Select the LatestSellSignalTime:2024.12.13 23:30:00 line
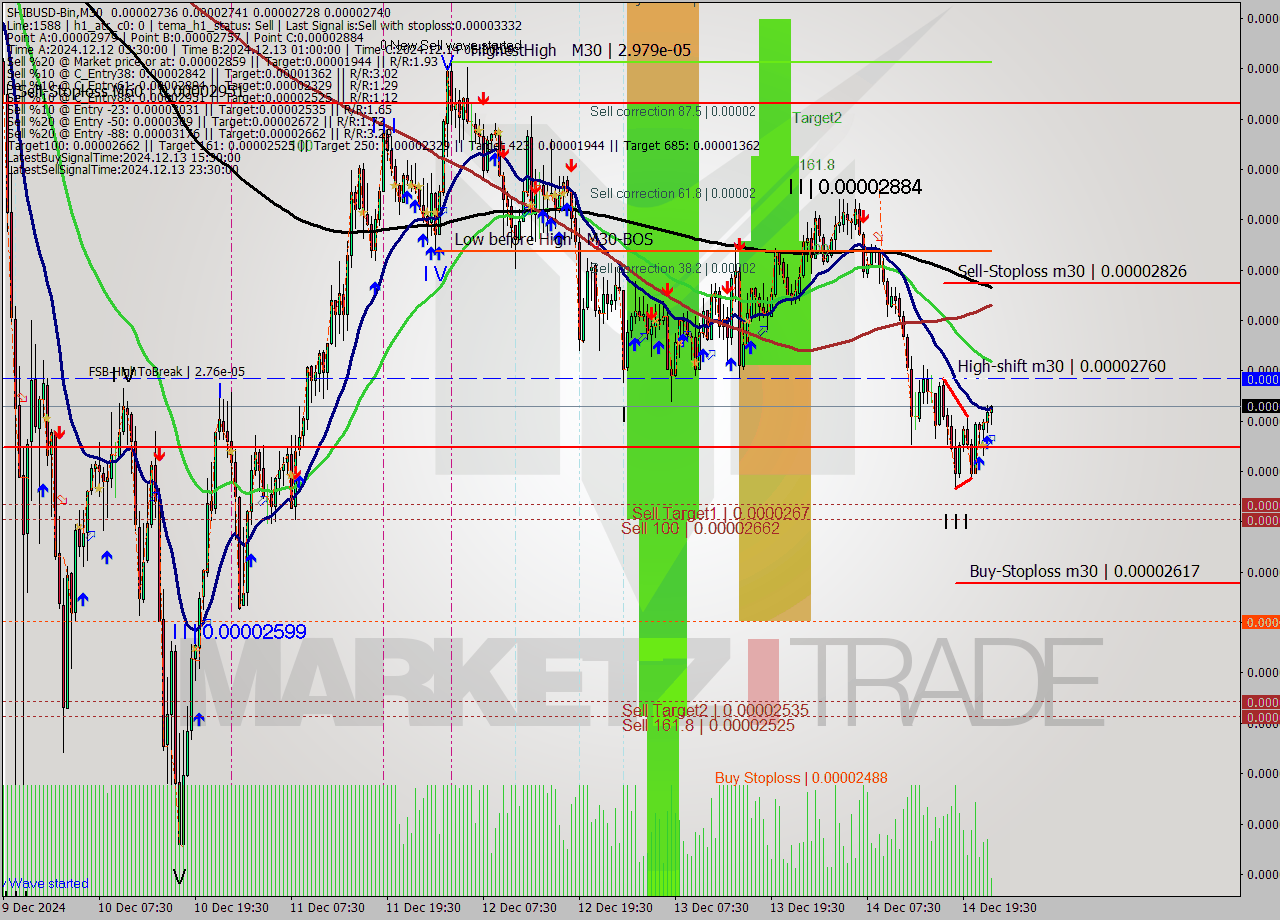Screen dimensions: 1280x920 click(122, 169)
